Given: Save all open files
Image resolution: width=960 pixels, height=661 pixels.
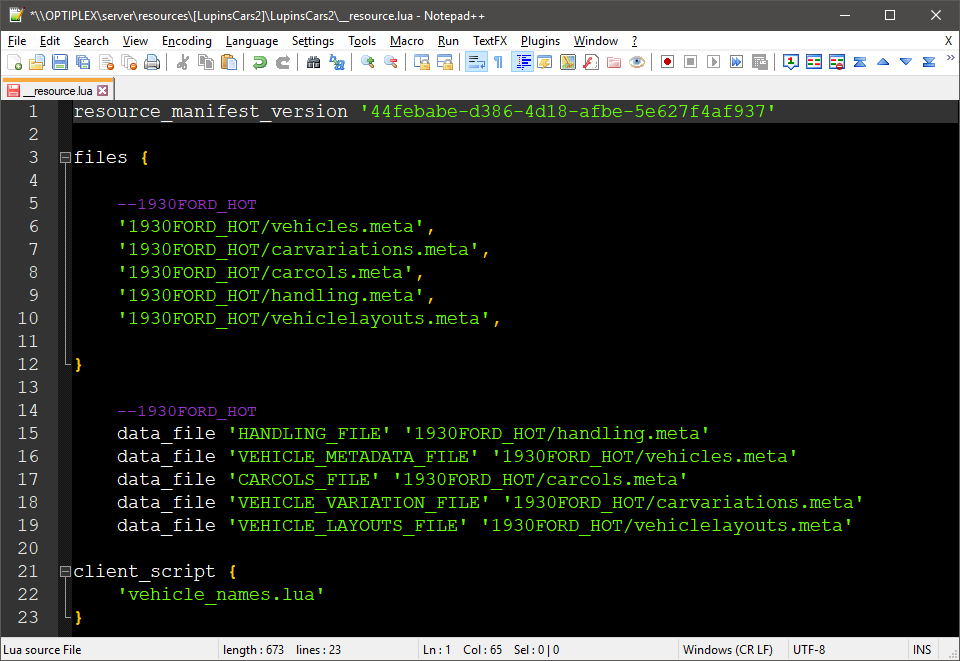Looking at the screenshot, I should [x=83, y=62].
